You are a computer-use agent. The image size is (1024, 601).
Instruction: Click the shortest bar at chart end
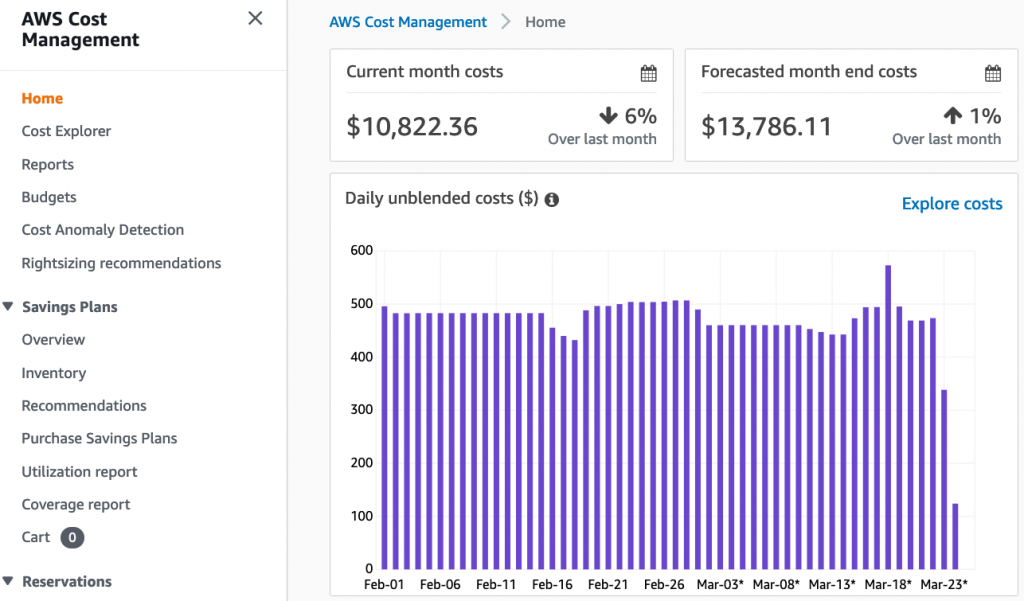pos(955,535)
